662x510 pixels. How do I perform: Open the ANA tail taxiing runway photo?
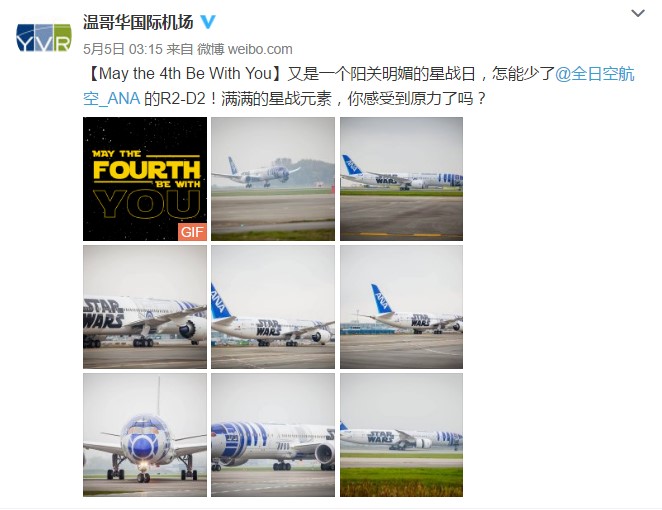tap(401, 179)
